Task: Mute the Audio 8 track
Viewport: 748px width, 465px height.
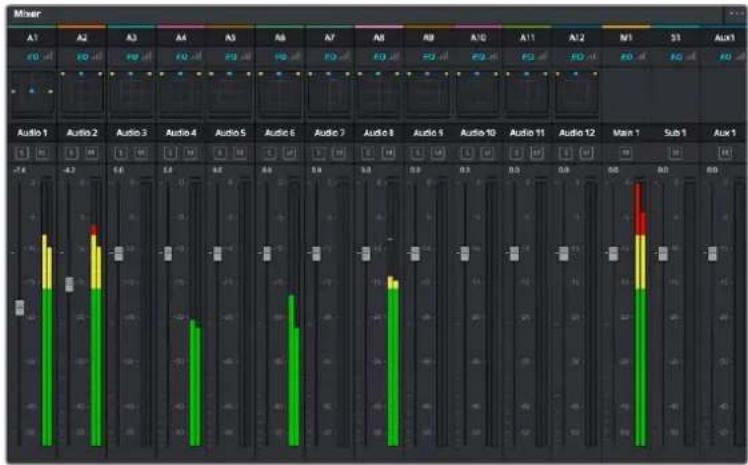Action: 389,153
